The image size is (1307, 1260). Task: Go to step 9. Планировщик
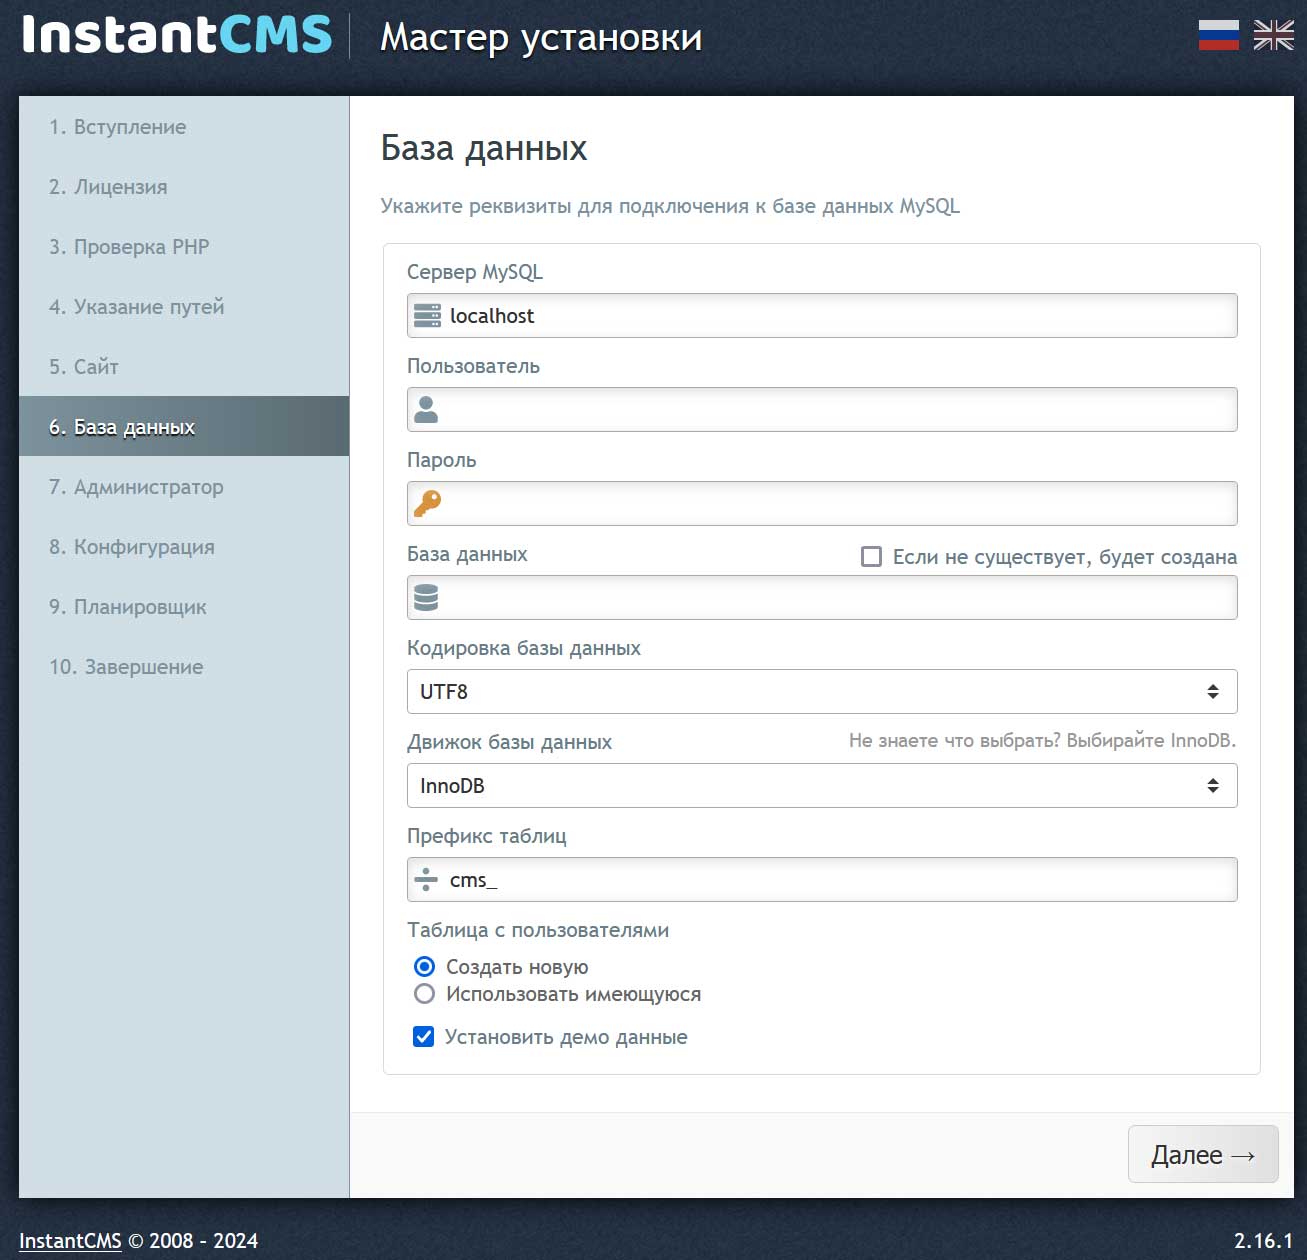184,607
